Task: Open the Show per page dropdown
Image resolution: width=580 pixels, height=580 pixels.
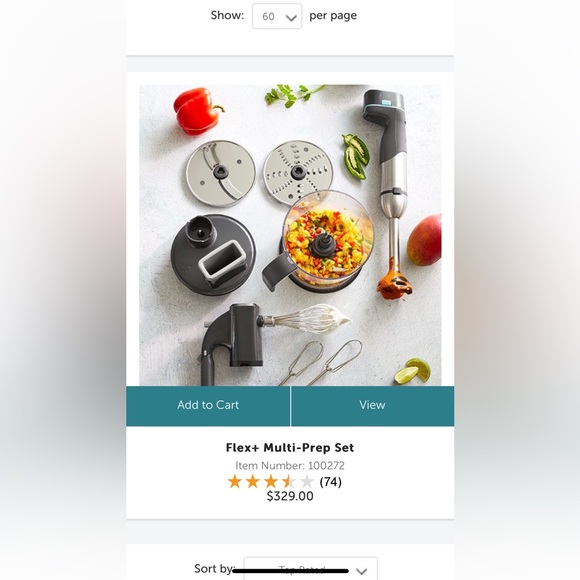Action: 277,16
